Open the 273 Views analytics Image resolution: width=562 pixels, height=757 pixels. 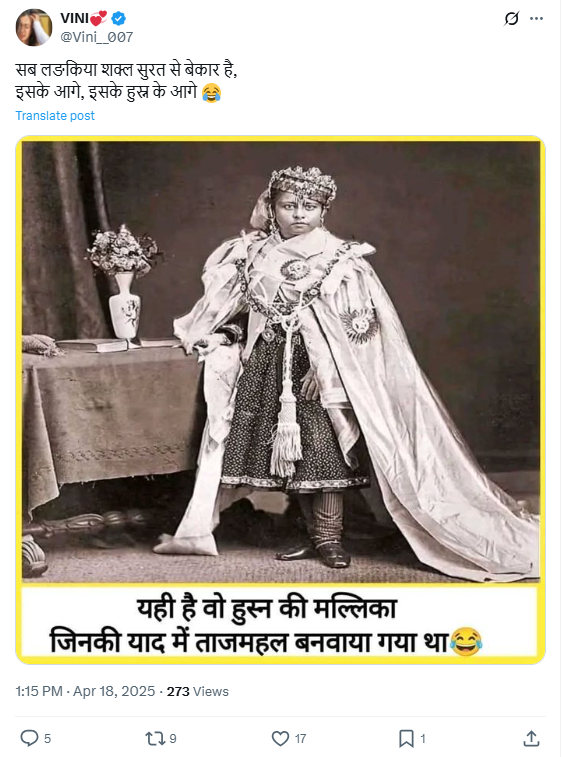click(x=197, y=691)
